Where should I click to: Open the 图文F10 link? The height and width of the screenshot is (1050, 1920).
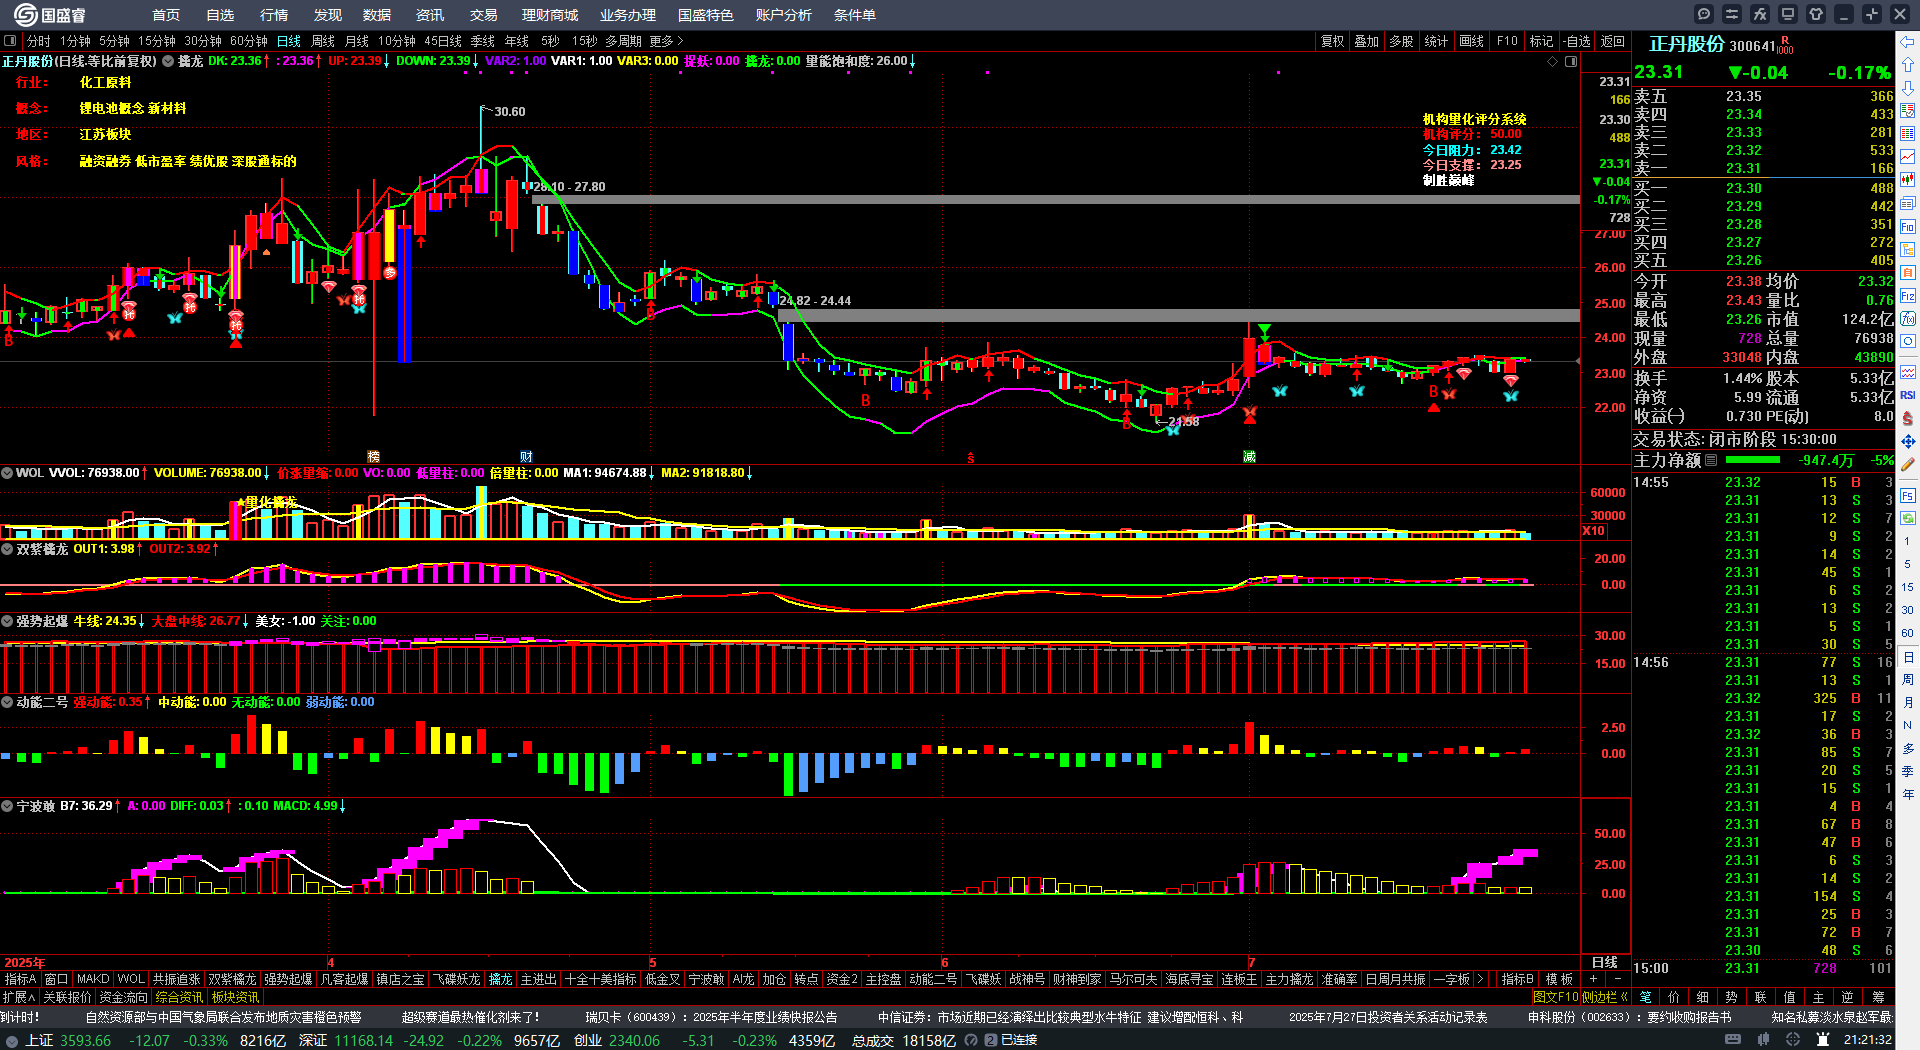point(1555,997)
